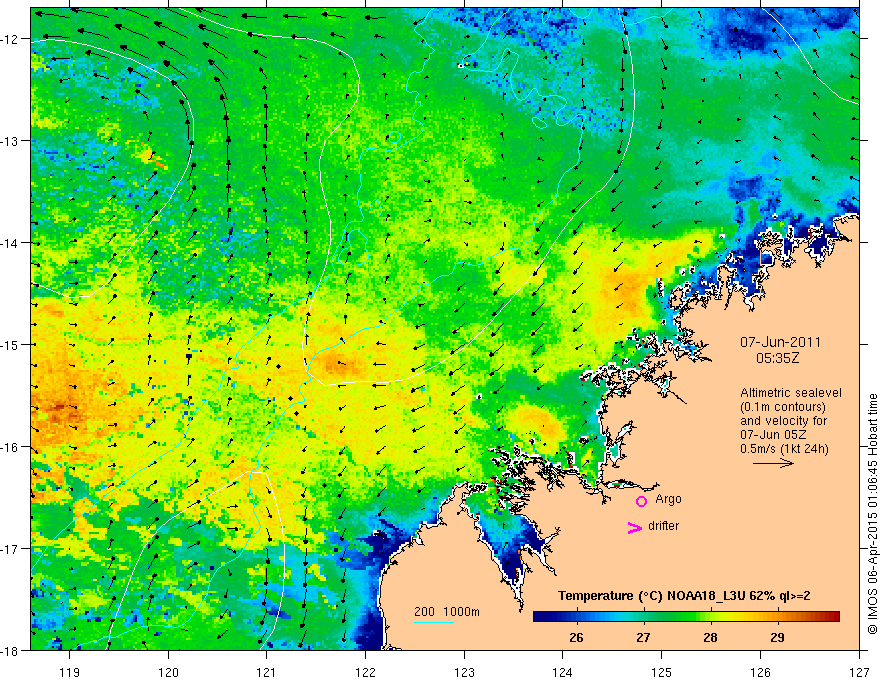Viewport: 880px width, 680px height.
Task: Click the latitude axis label -16
Action: click(10, 447)
